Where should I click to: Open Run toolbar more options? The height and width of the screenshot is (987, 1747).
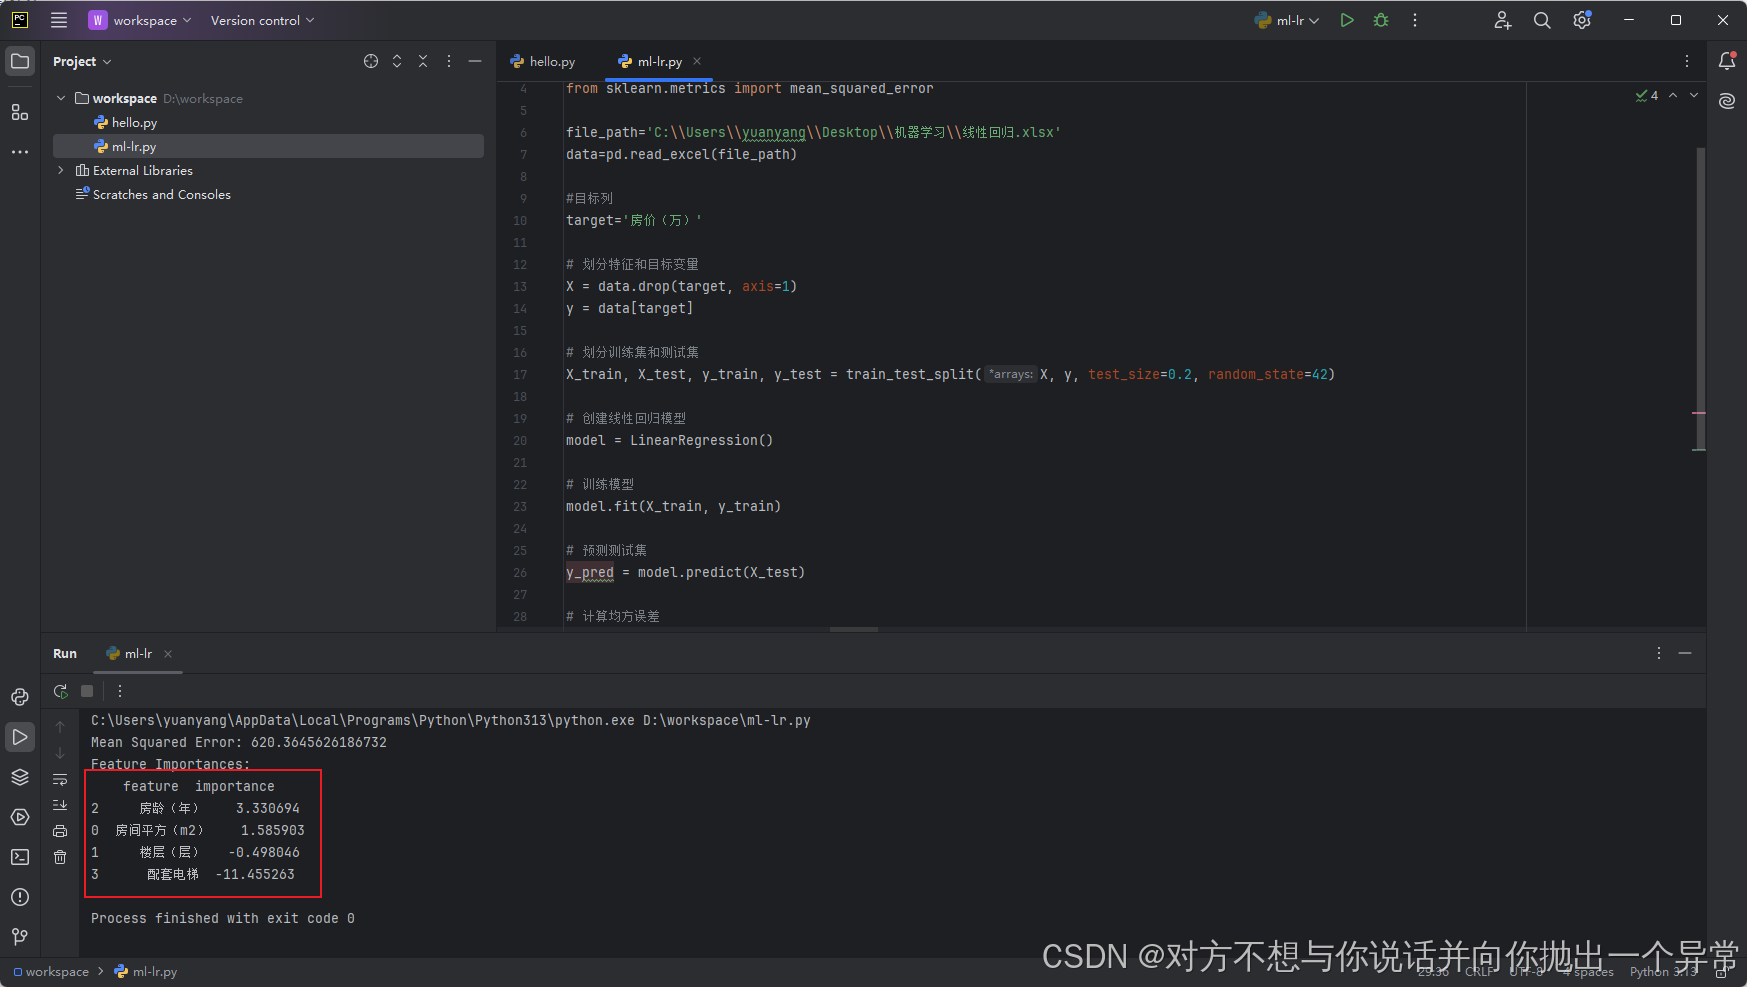coord(120,691)
